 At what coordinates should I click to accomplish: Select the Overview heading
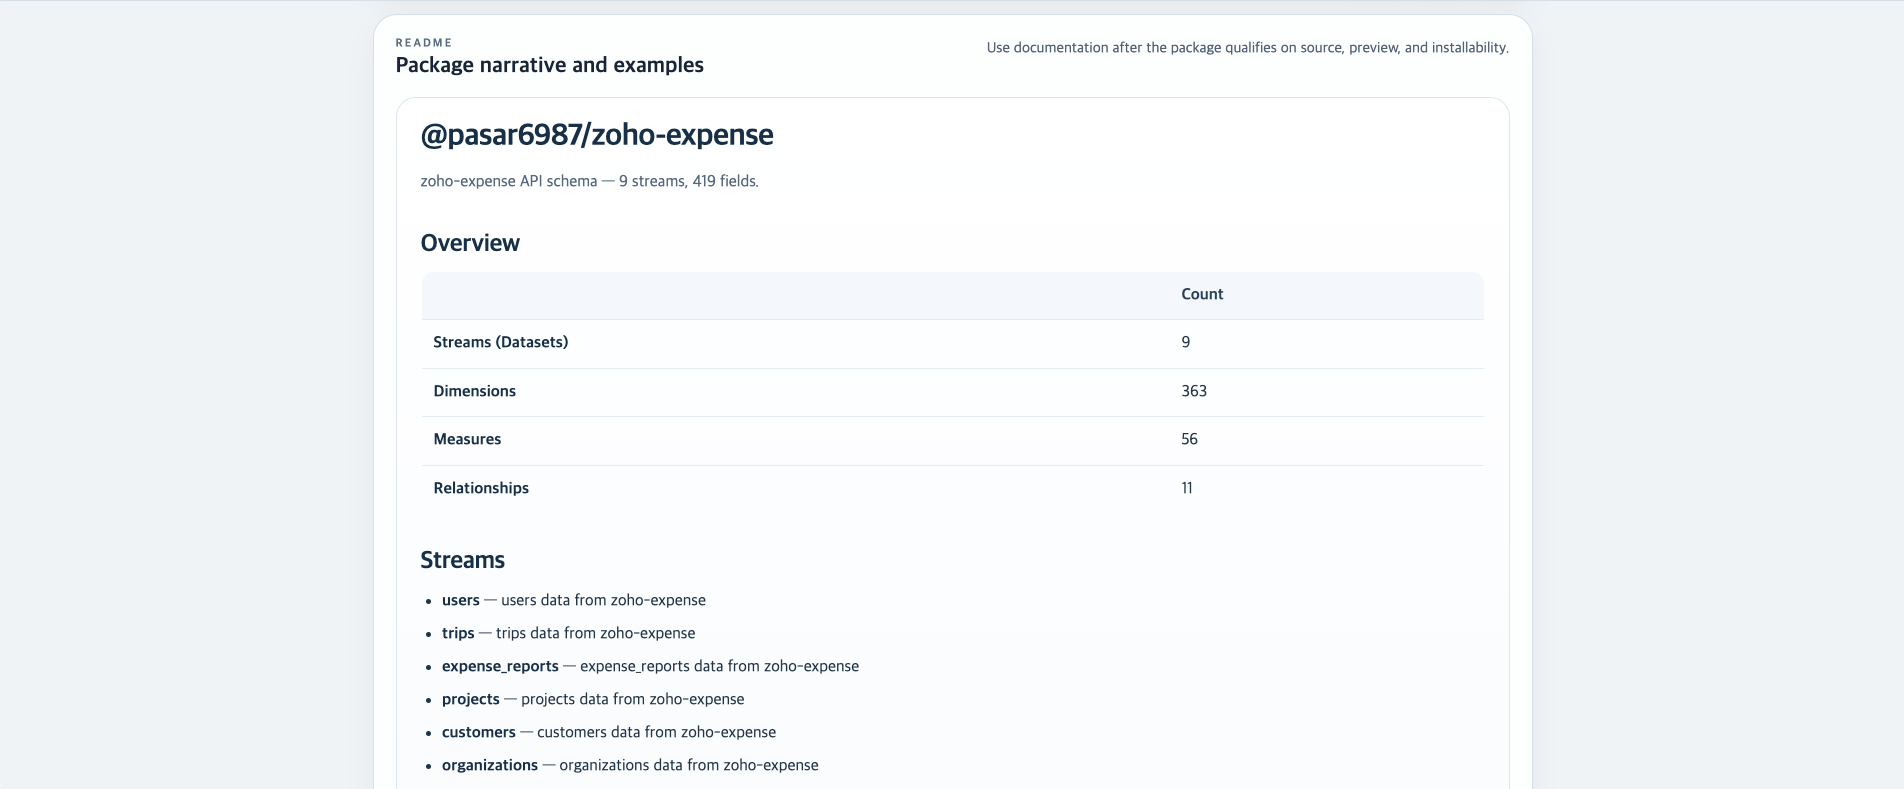tap(470, 243)
